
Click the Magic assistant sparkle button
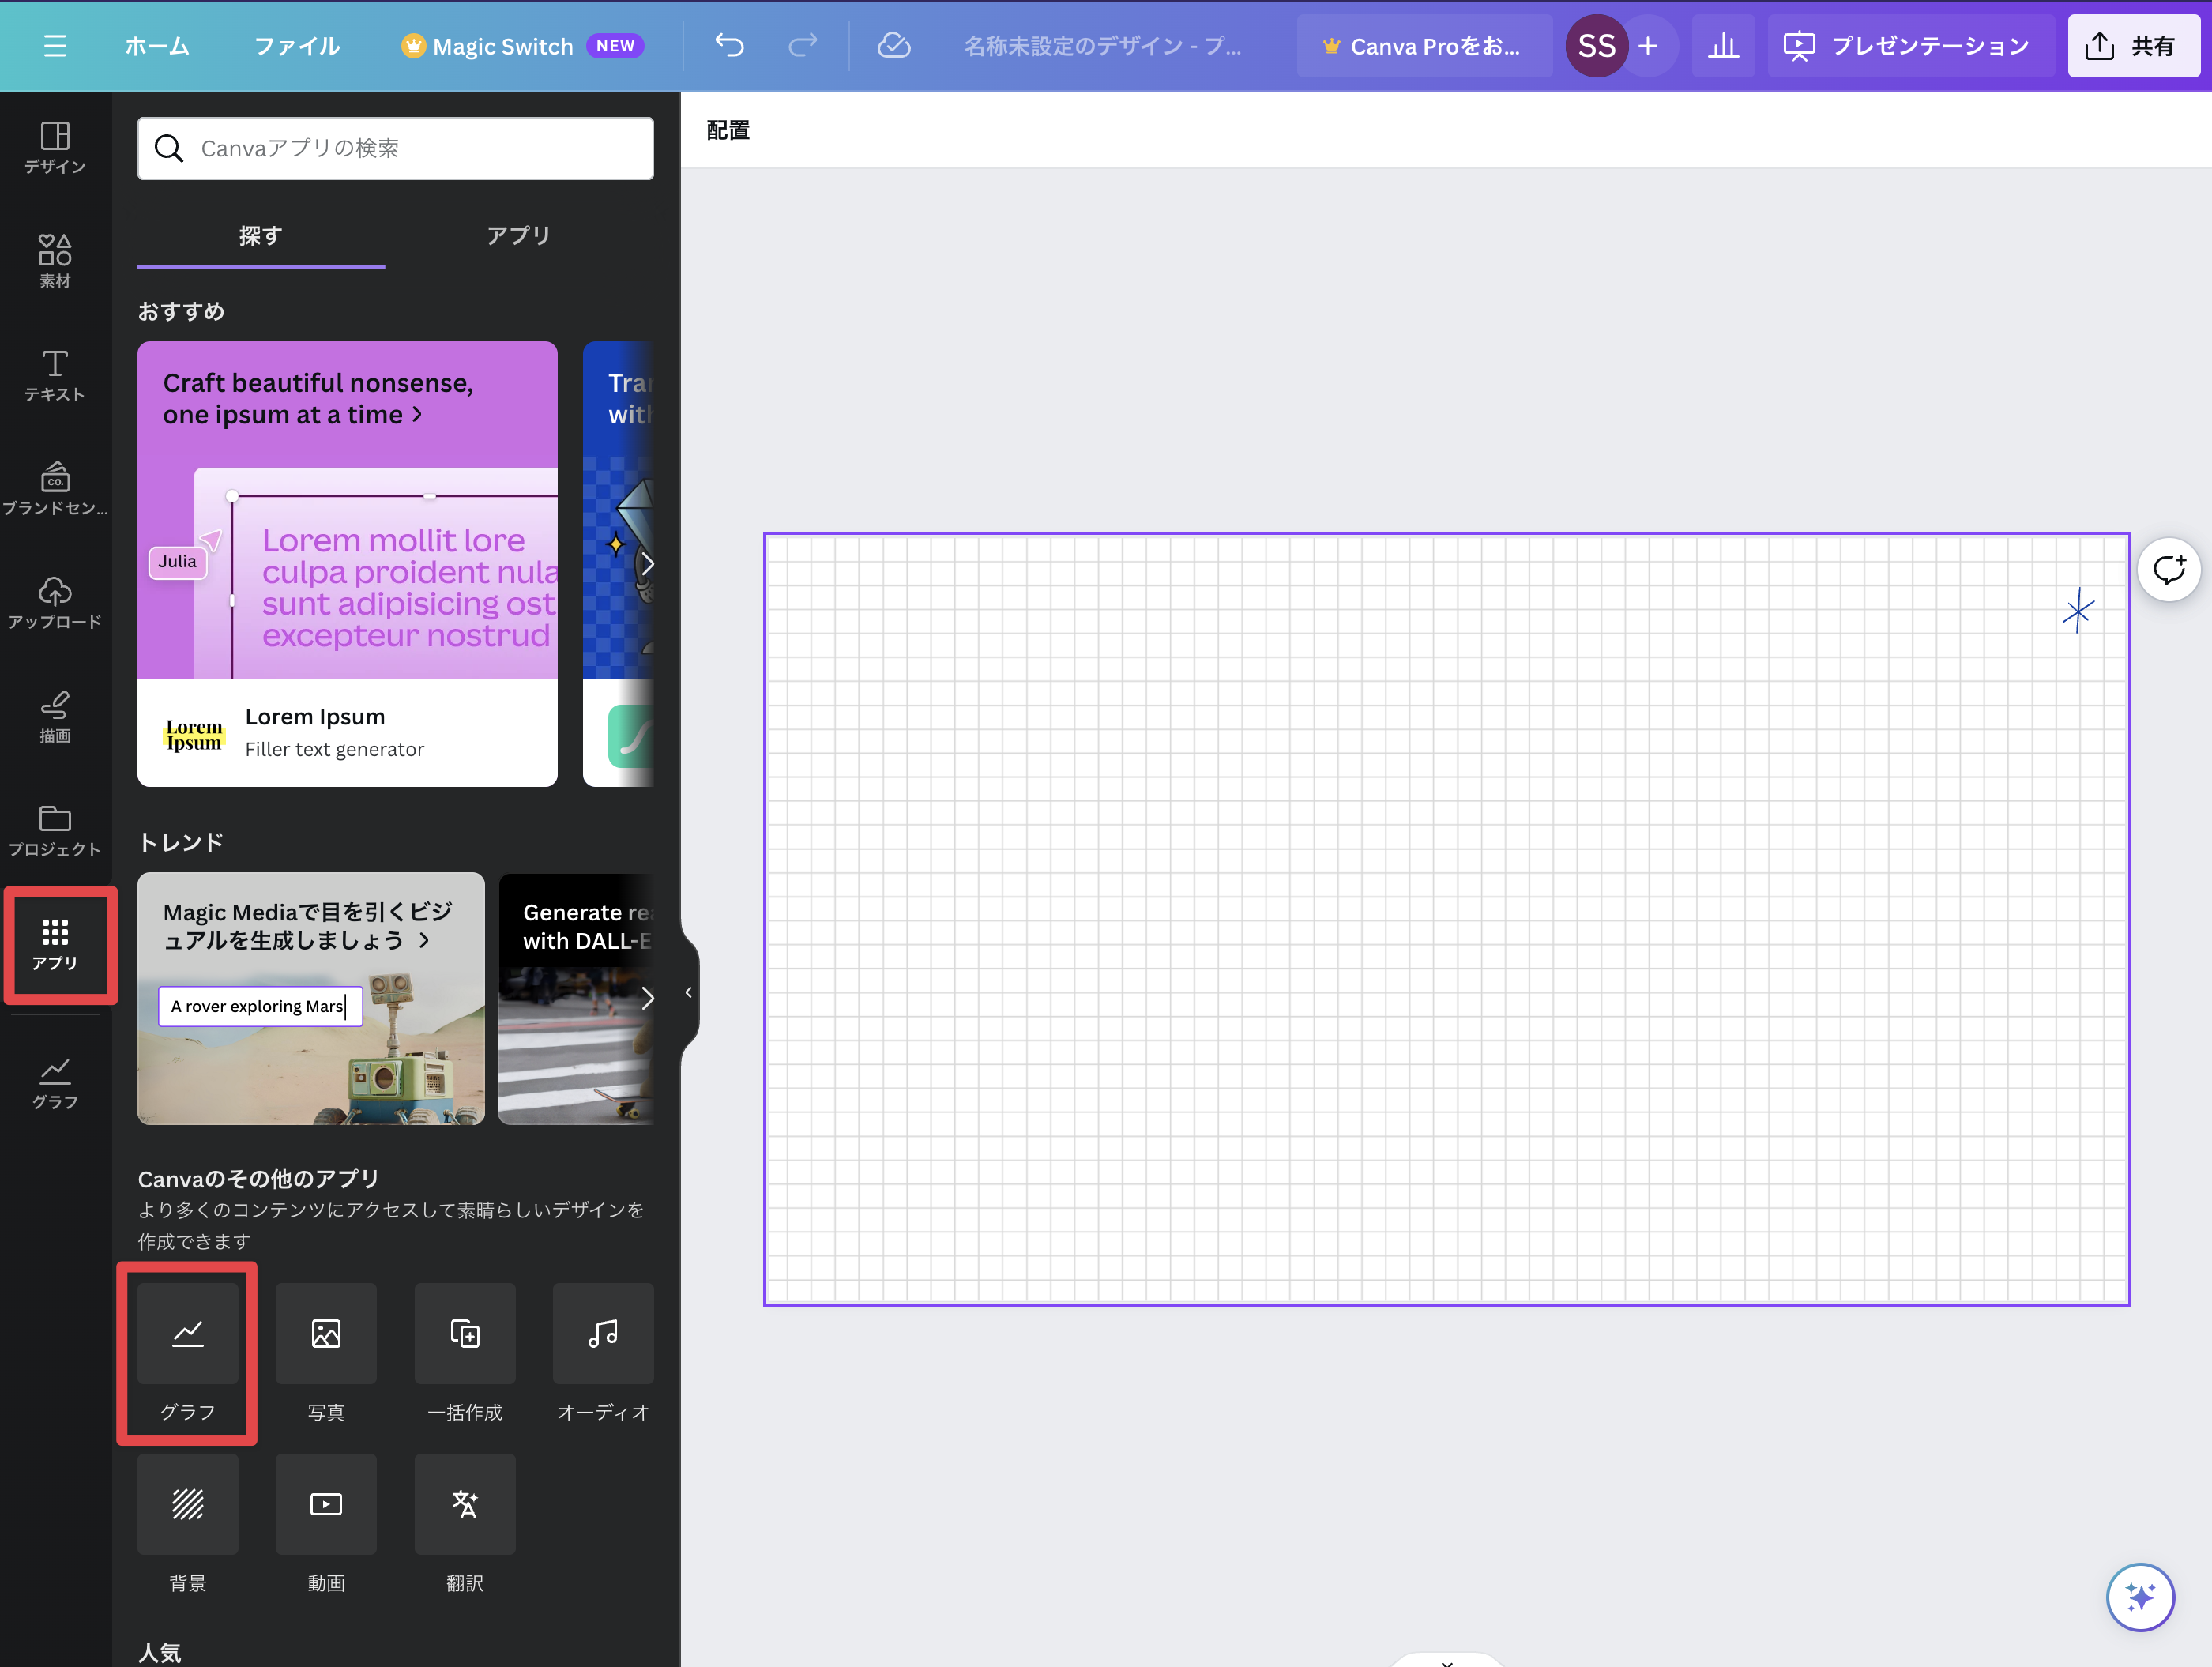(x=2139, y=1596)
